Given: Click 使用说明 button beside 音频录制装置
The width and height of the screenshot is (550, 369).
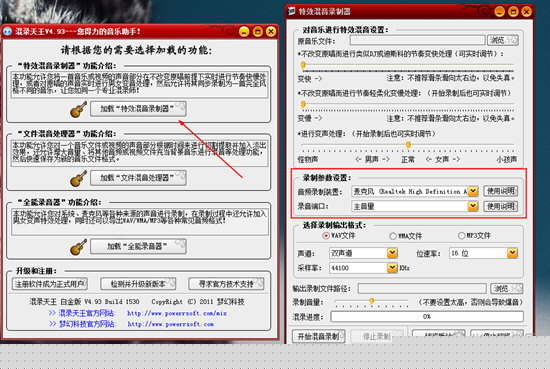Looking at the screenshot, I should pos(501,191).
